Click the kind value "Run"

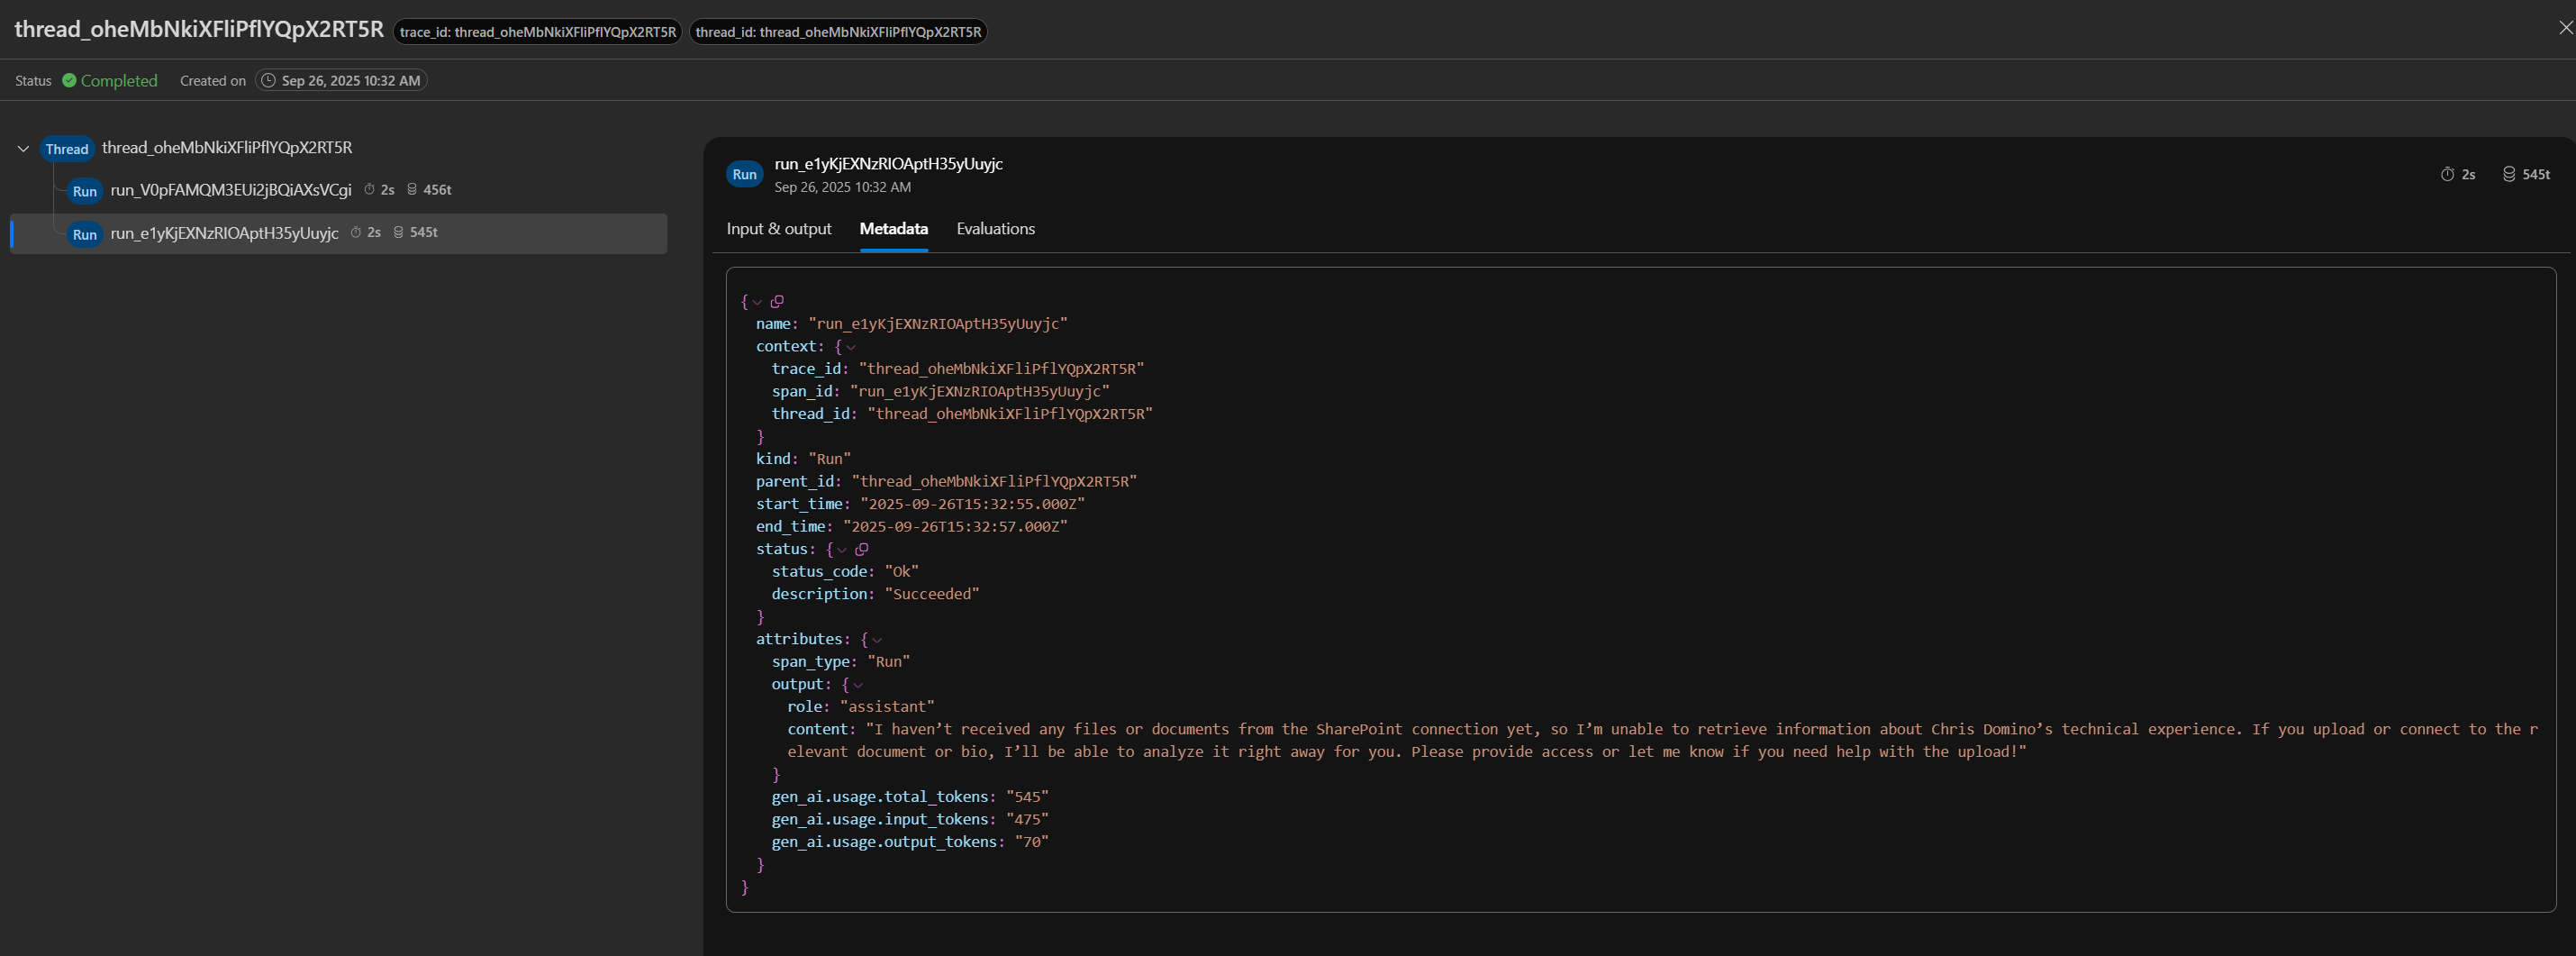pos(830,459)
